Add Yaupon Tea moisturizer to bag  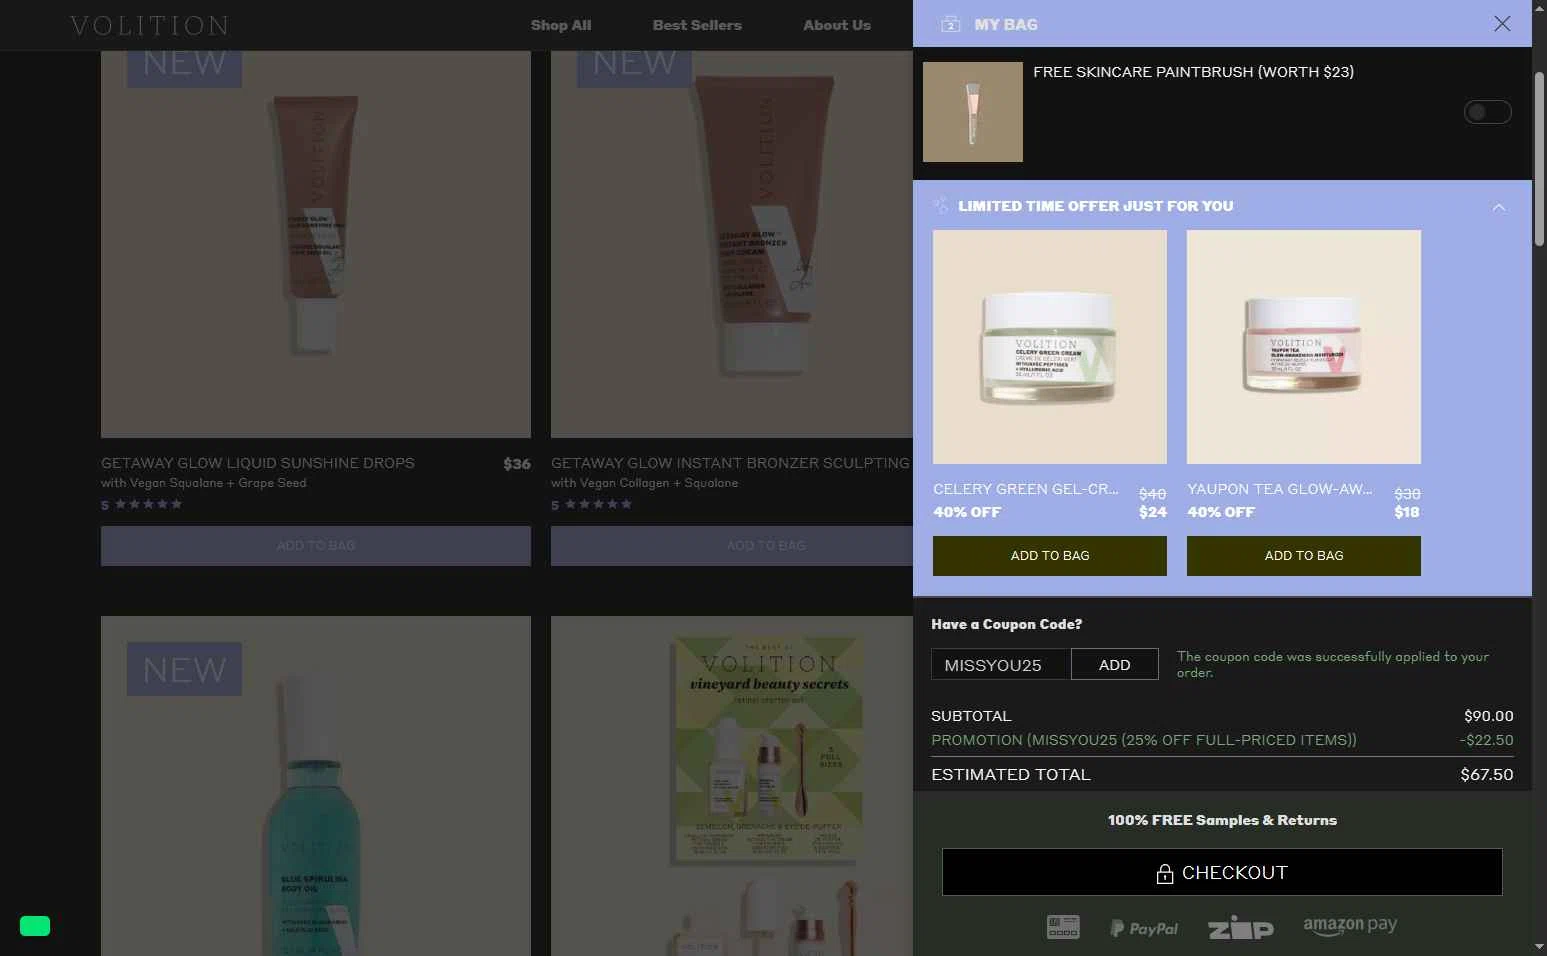pos(1303,556)
